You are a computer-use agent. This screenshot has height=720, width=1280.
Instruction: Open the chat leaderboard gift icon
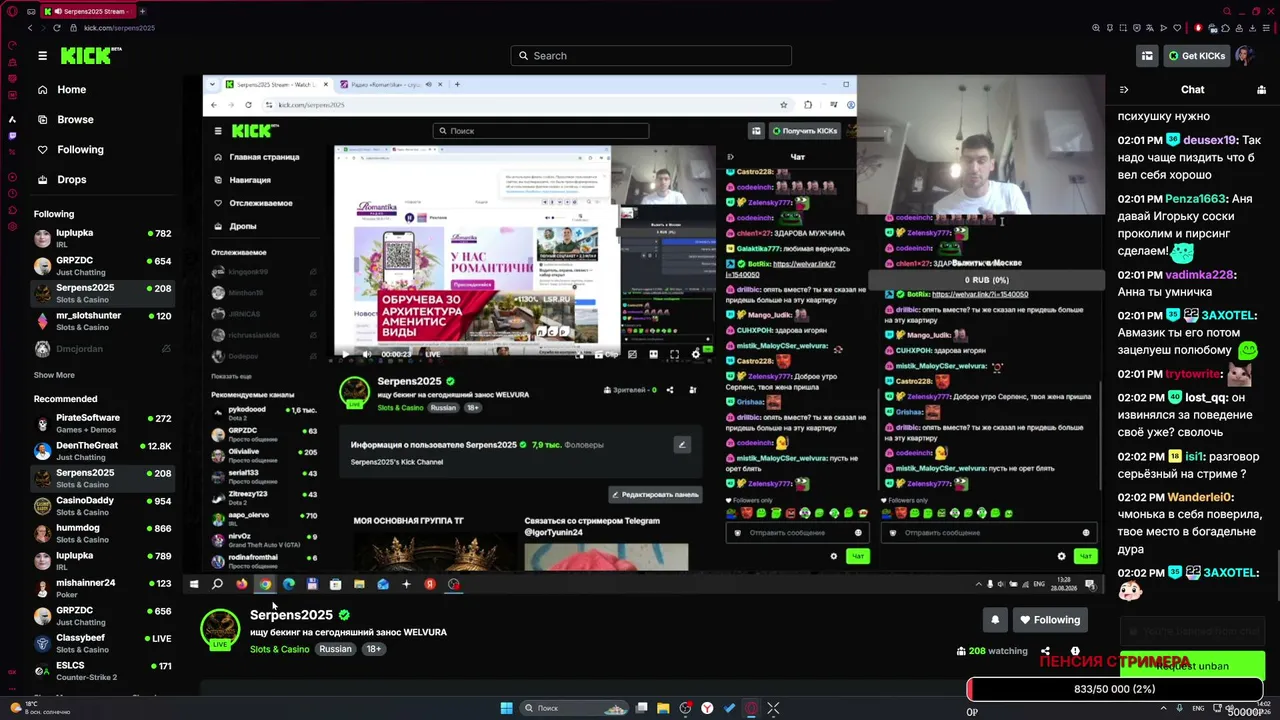(x=1261, y=90)
